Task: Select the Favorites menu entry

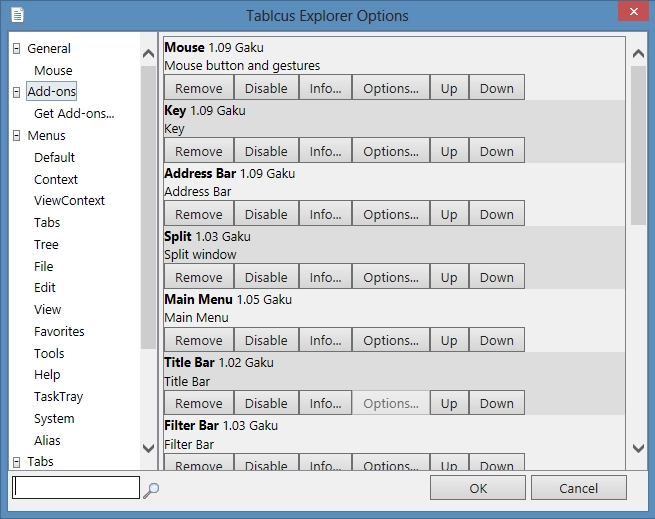Action: point(59,331)
